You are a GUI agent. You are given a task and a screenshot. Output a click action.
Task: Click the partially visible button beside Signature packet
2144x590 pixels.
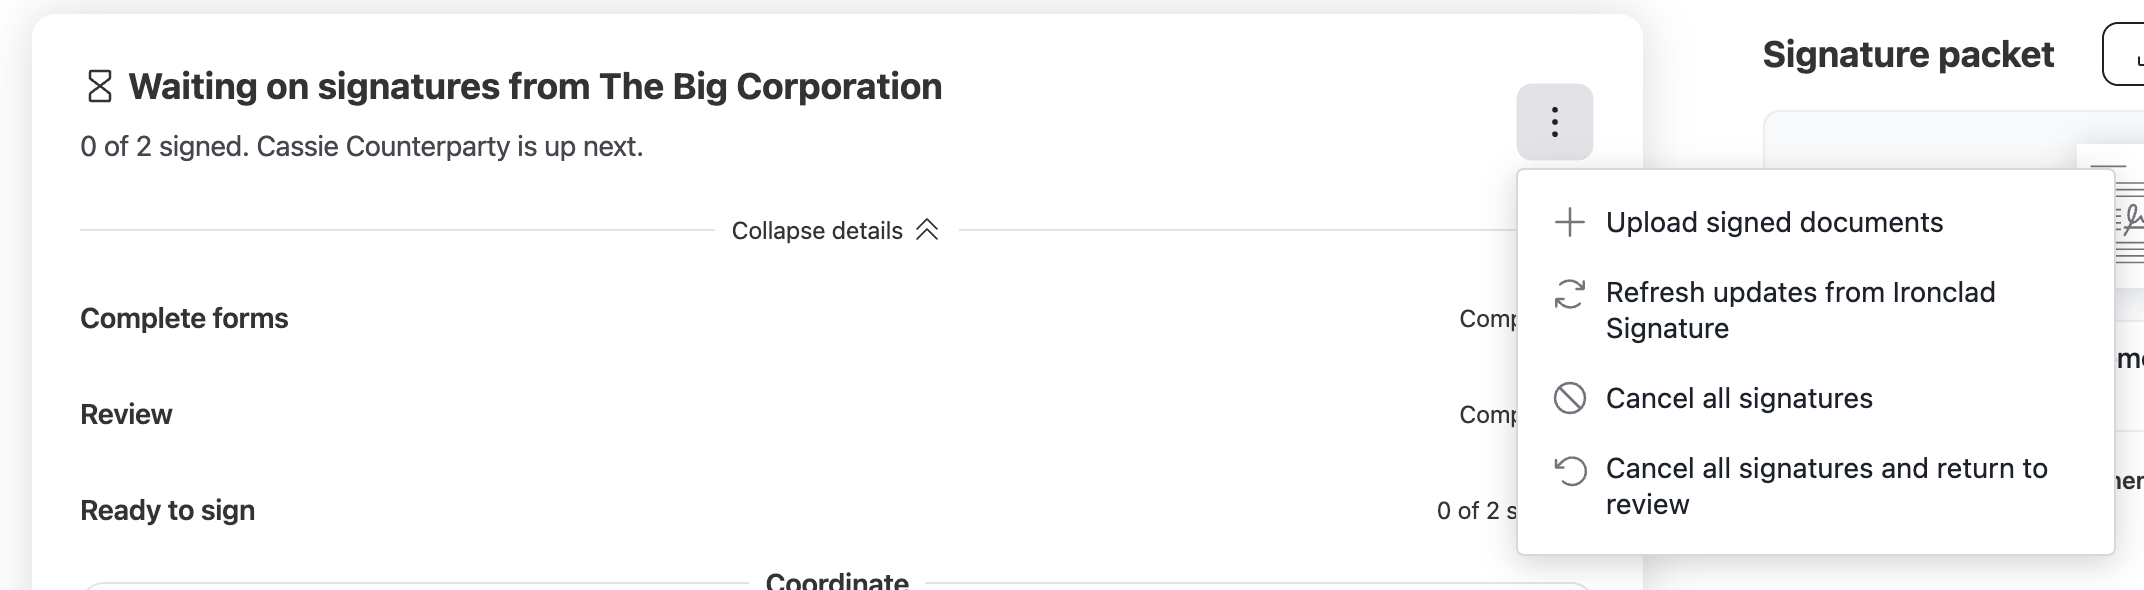(x=2124, y=54)
